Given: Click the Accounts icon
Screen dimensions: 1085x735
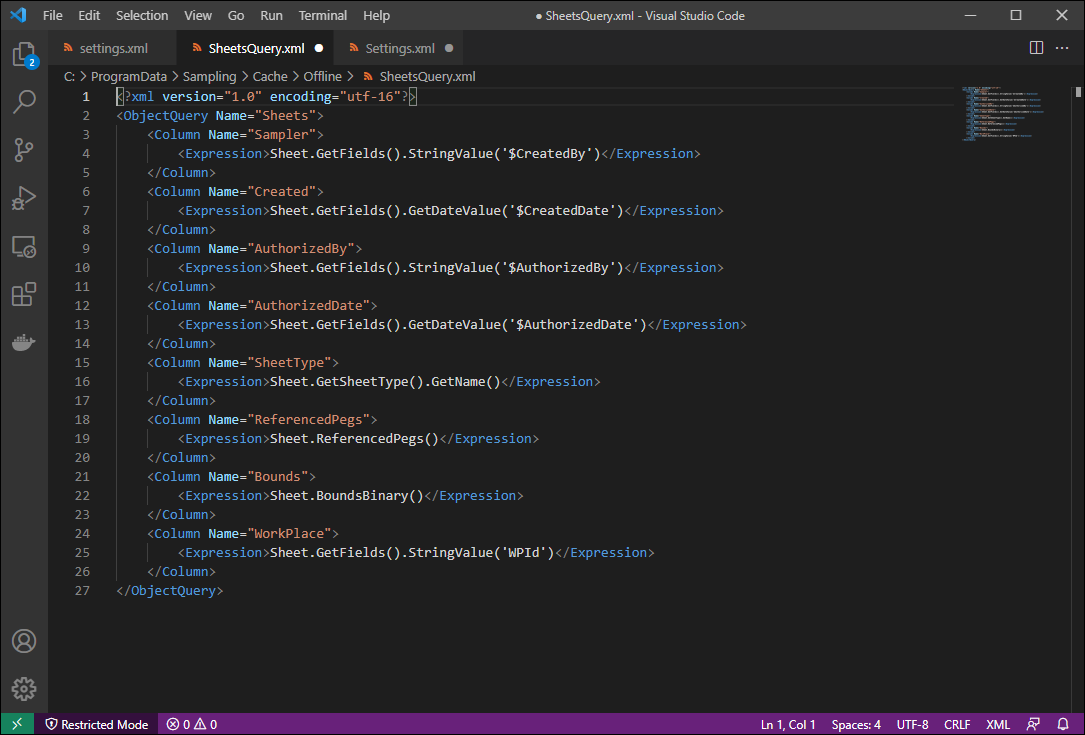Looking at the screenshot, I should (24, 641).
